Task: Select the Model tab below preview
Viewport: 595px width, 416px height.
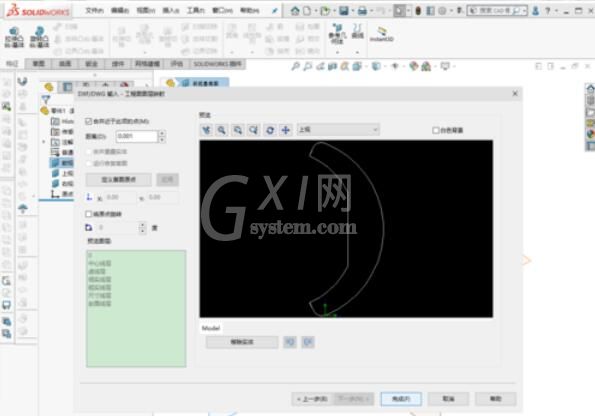Action: [211, 328]
